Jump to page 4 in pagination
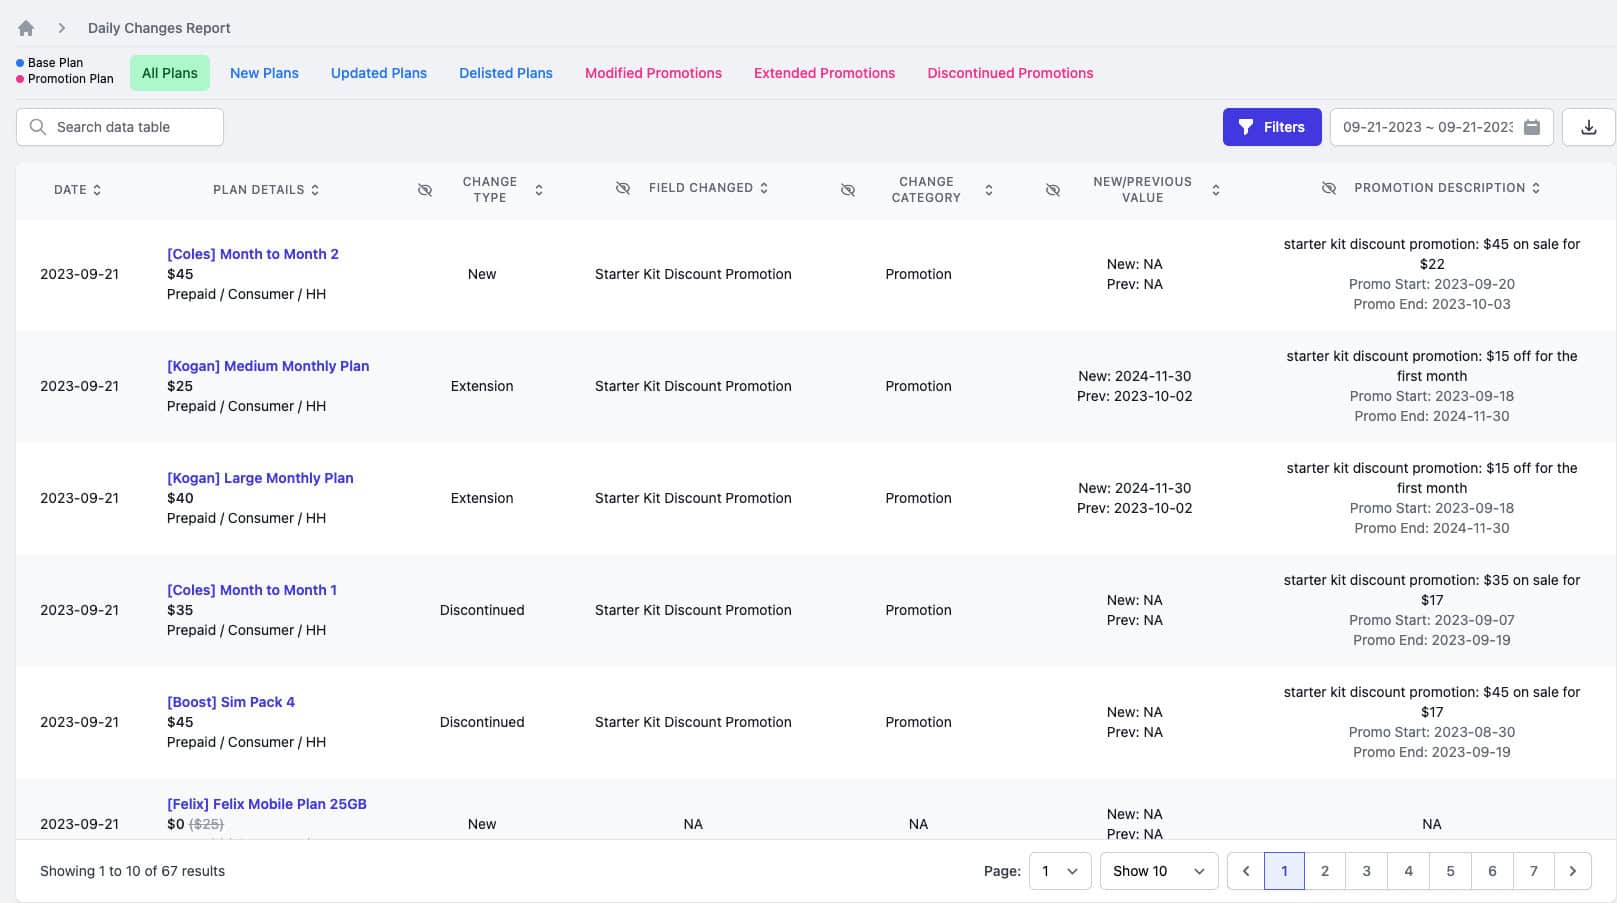The height and width of the screenshot is (903, 1617). click(x=1408, y=871)
